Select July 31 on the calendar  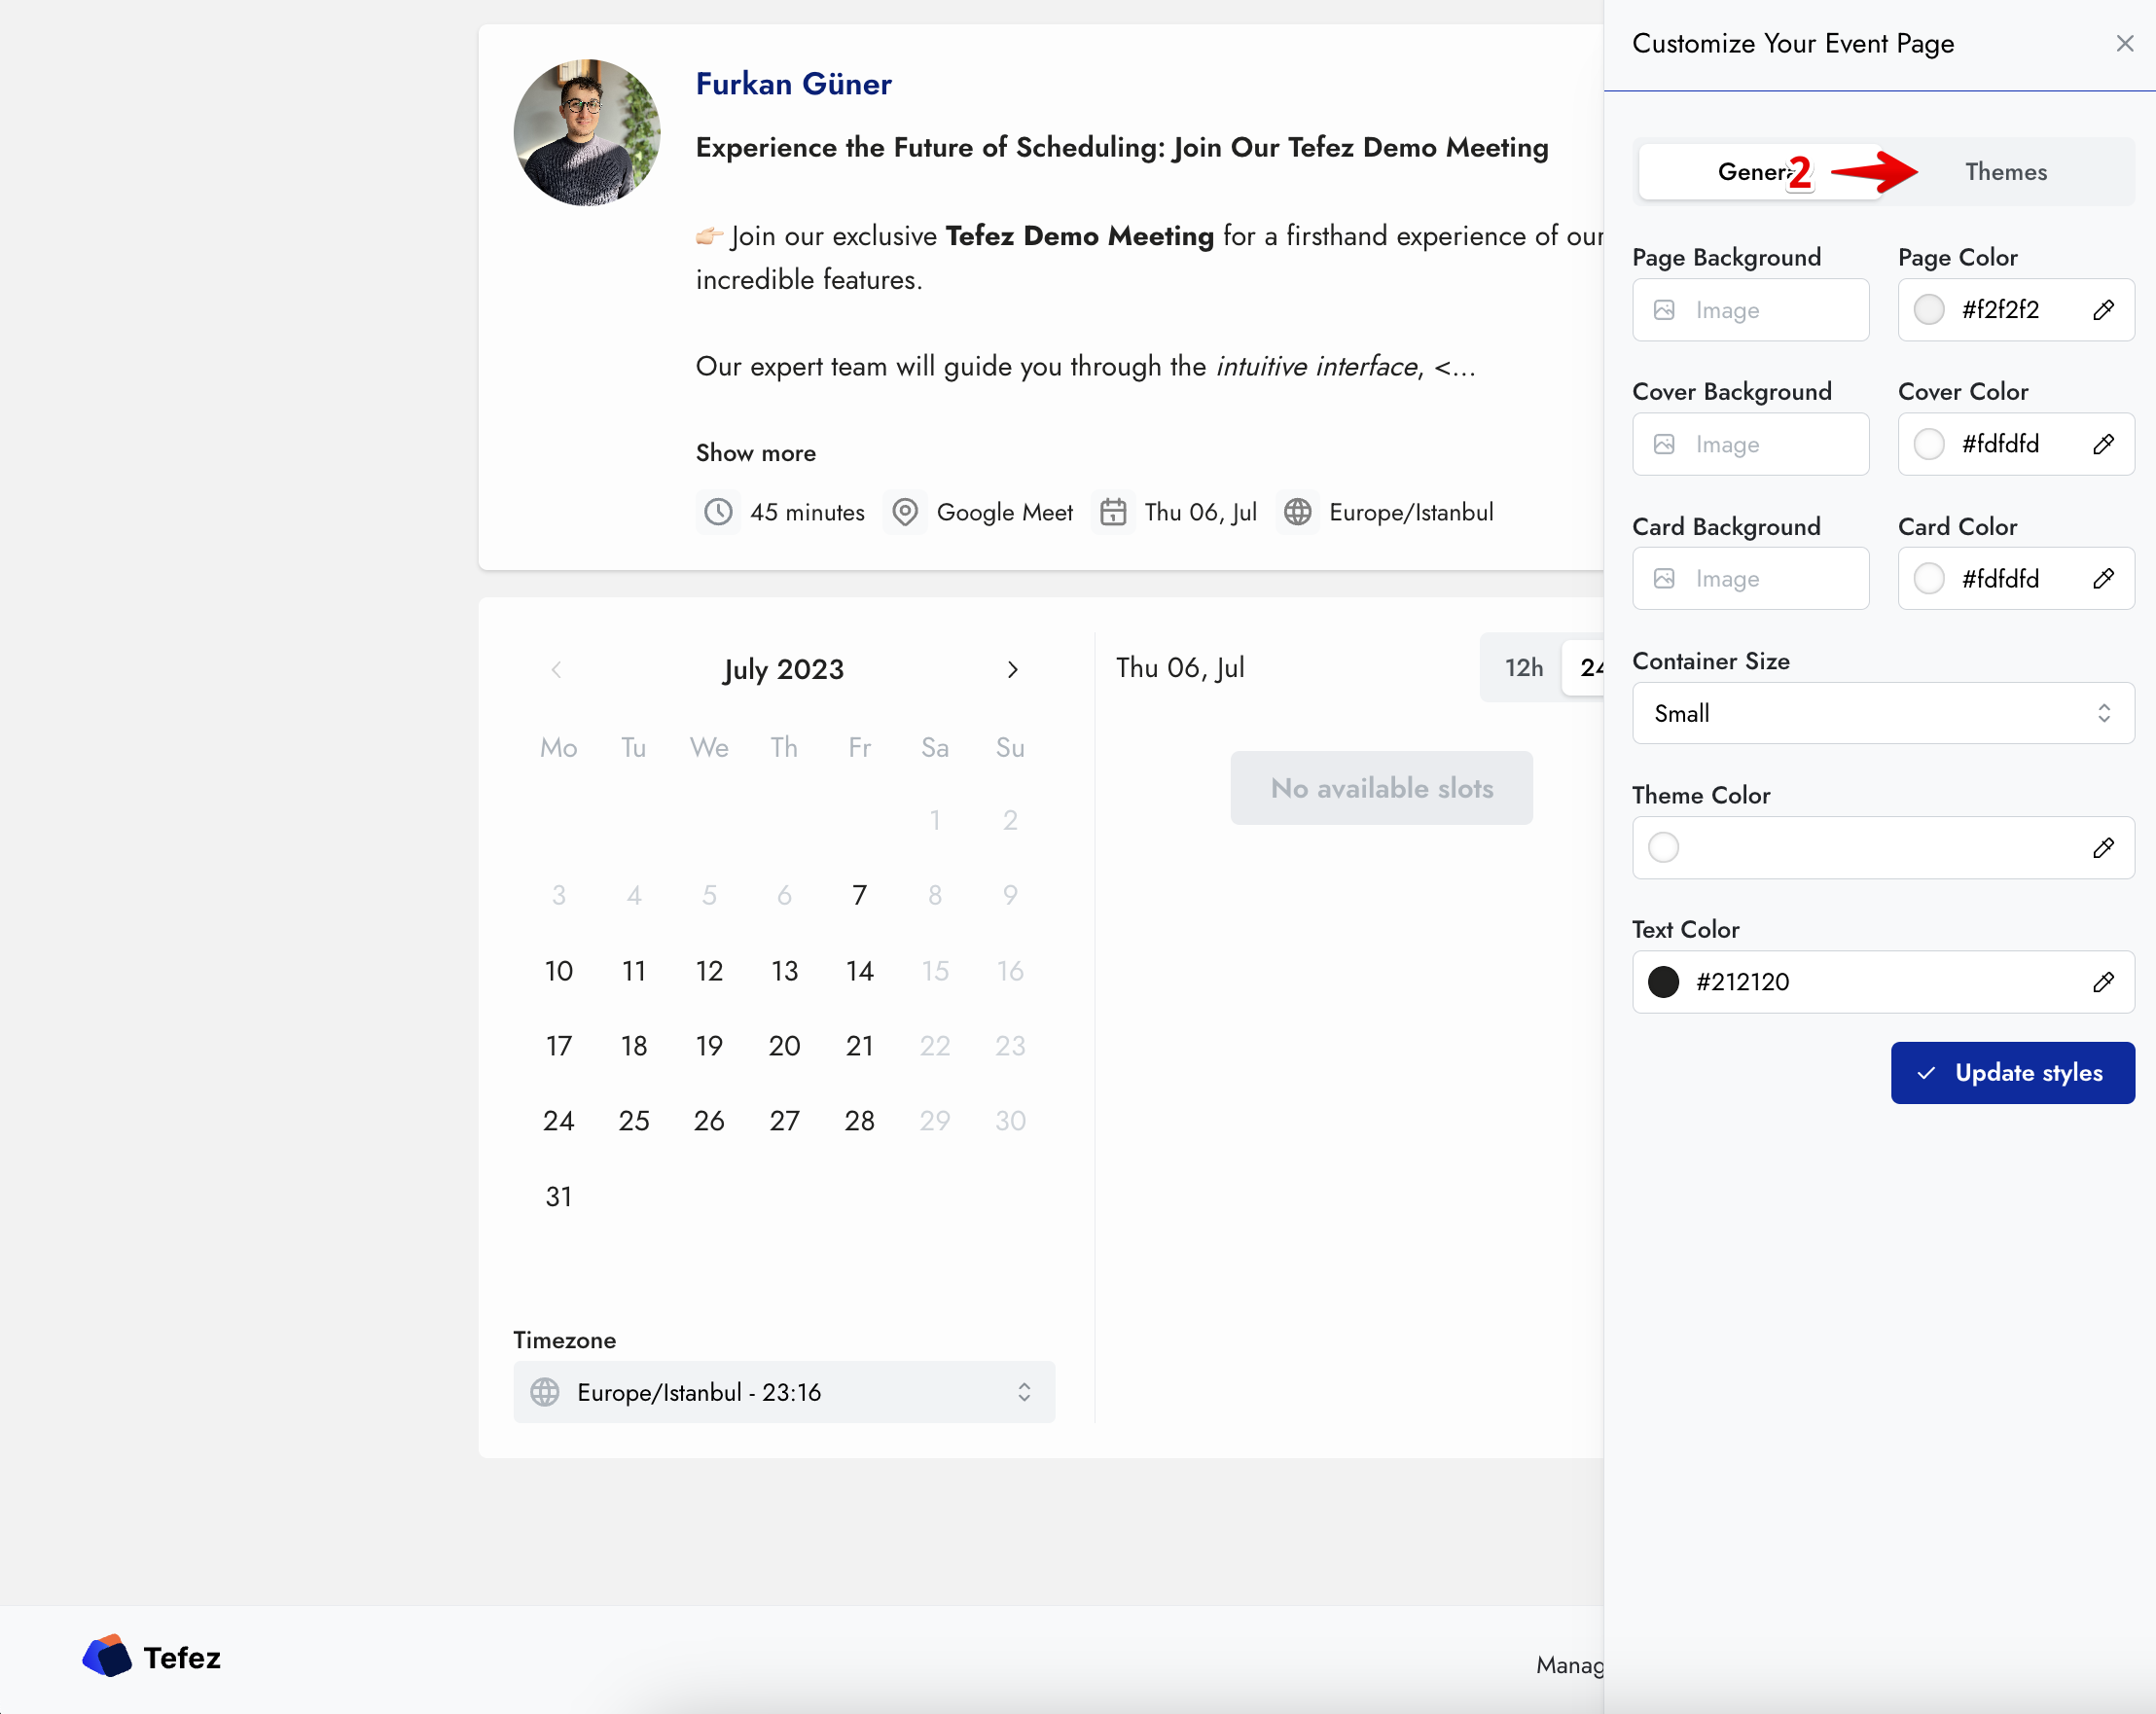559,1197
